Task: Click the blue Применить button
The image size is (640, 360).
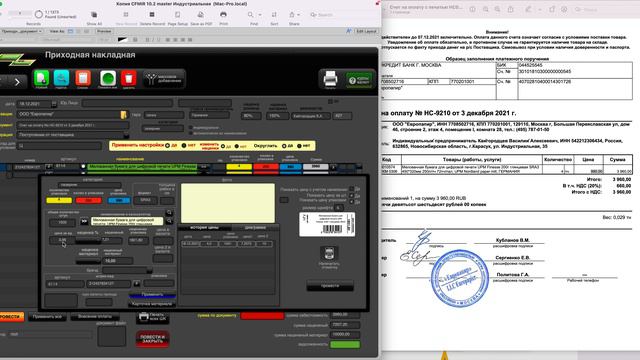Action: 152,295
